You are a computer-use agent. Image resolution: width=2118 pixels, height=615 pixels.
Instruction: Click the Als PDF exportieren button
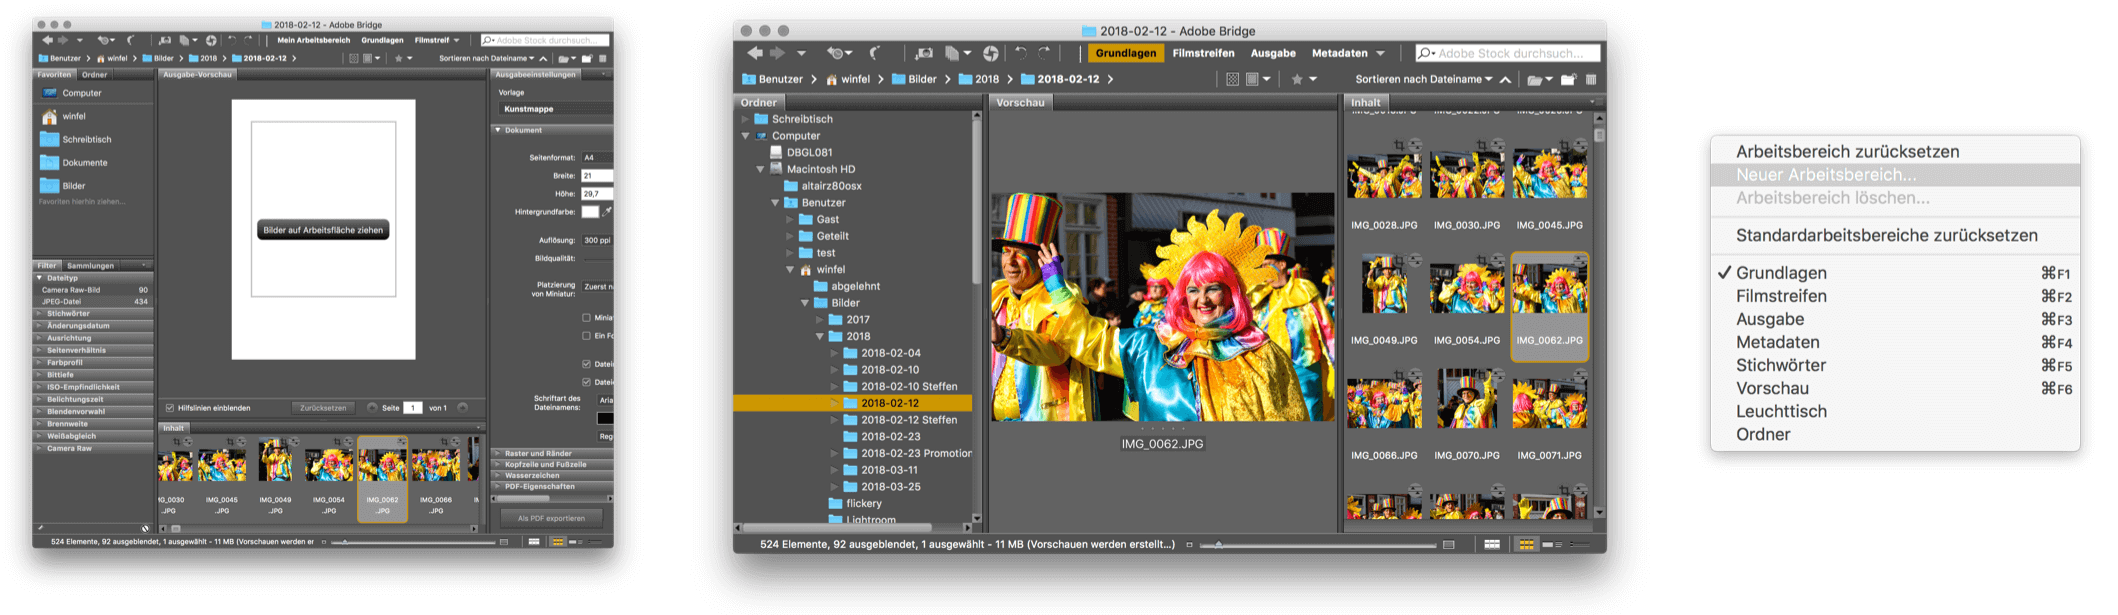[x=551, y=518]
